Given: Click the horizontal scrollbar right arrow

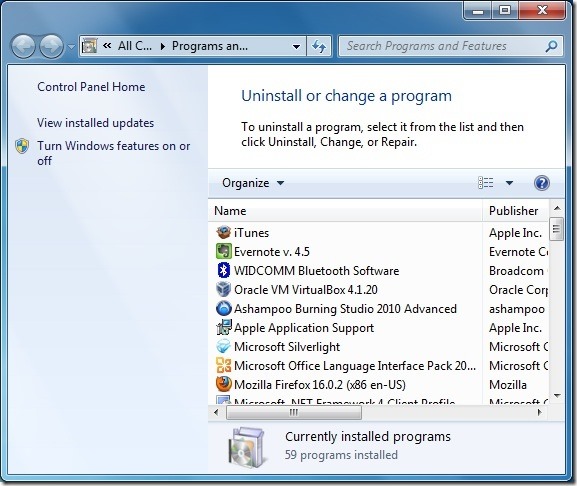Looking at the screenshot, I should 539,412.
